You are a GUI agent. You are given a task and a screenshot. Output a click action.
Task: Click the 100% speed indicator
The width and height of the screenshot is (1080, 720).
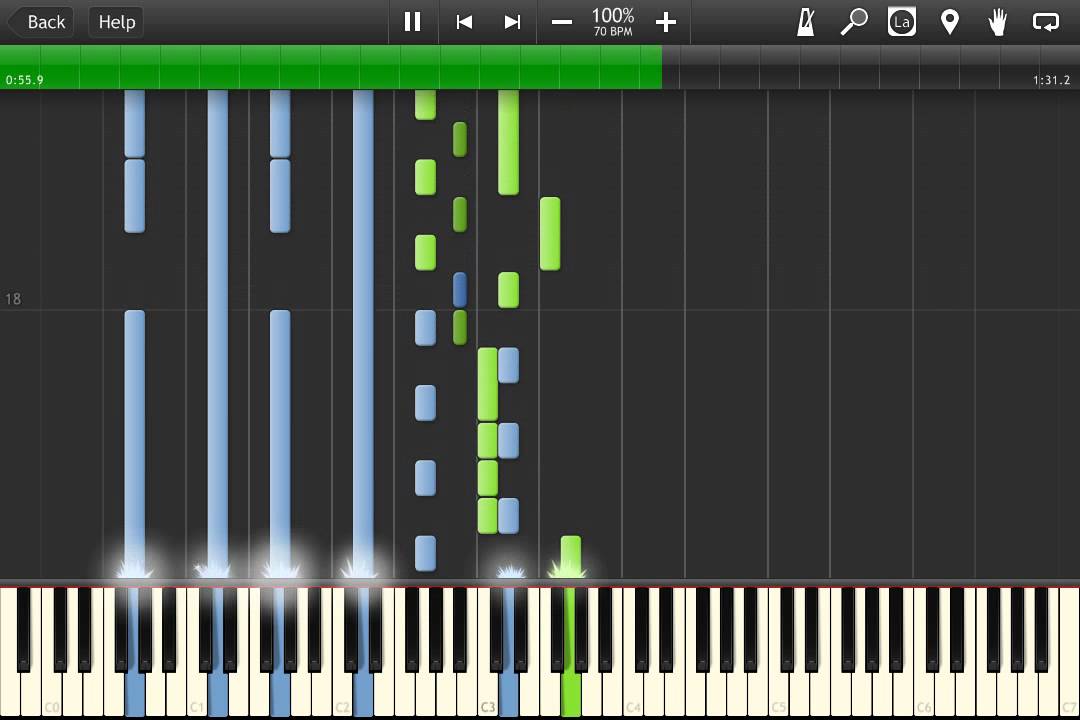click(613, 21)
